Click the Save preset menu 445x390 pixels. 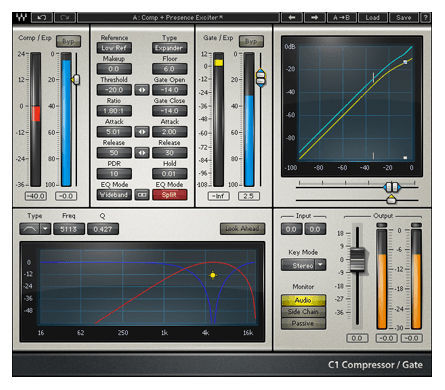pos(404,17)
